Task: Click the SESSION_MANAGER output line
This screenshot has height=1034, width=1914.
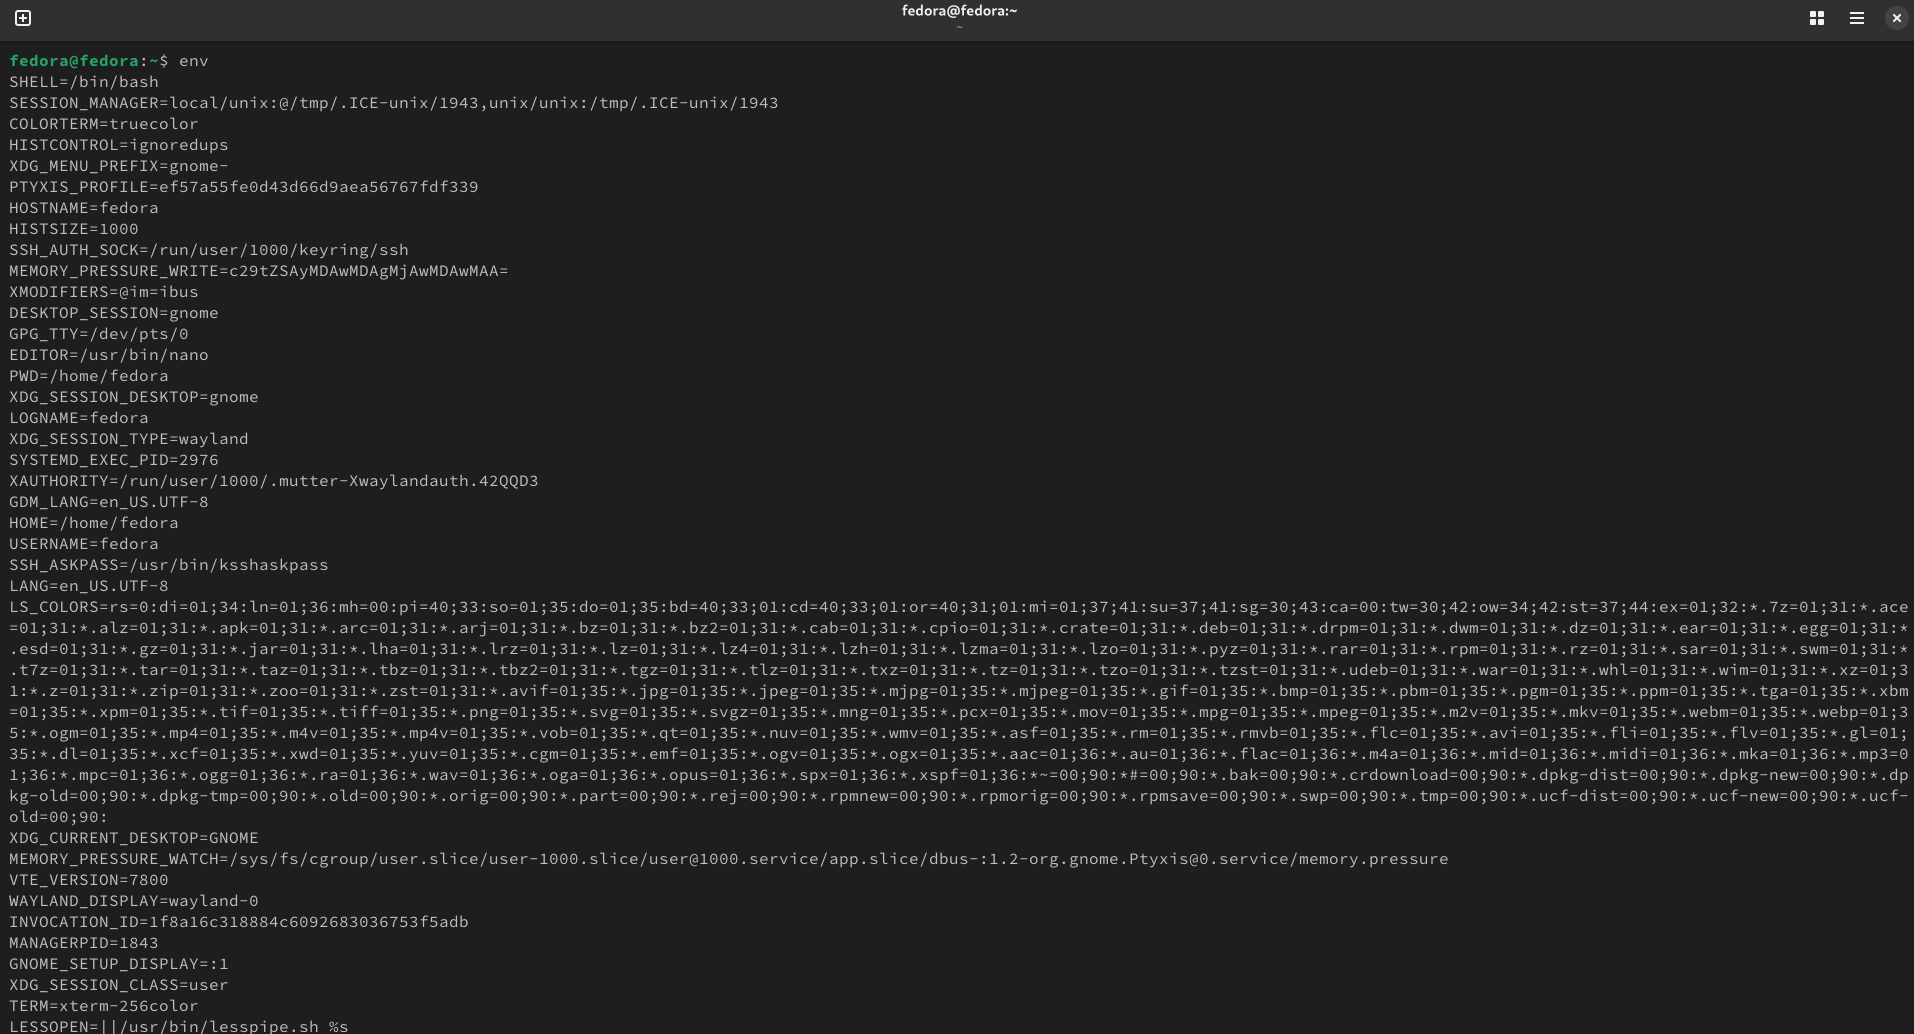Action: coord(393,103)
